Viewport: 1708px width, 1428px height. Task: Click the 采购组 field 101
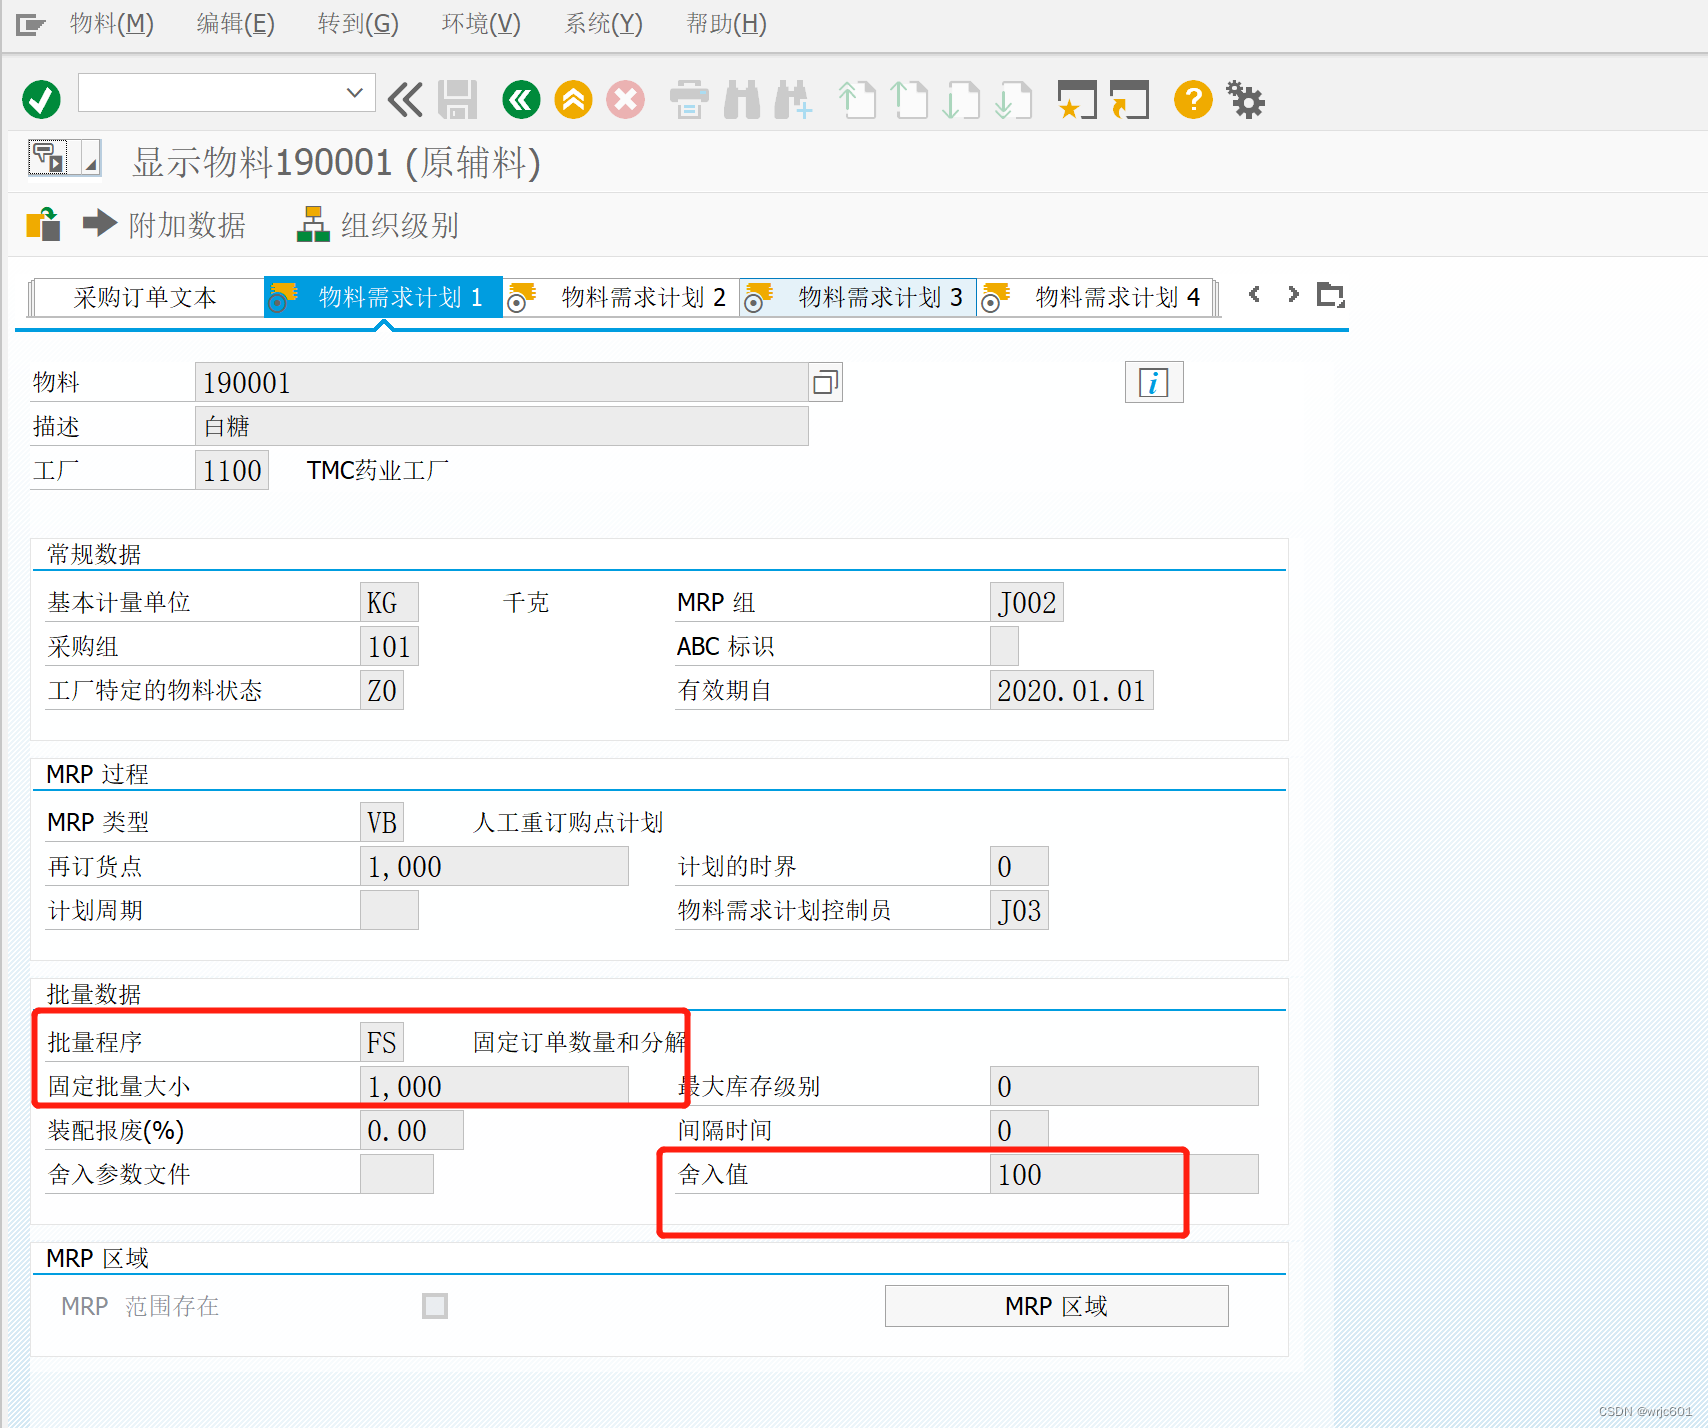[x=389, y=646]
